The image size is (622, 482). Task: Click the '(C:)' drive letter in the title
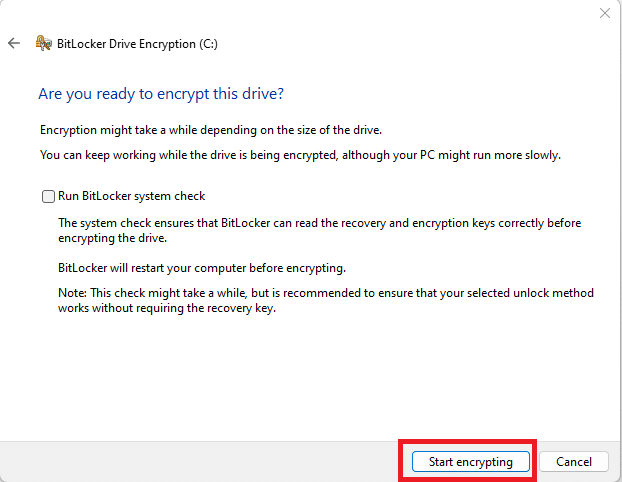pos(208,44)
